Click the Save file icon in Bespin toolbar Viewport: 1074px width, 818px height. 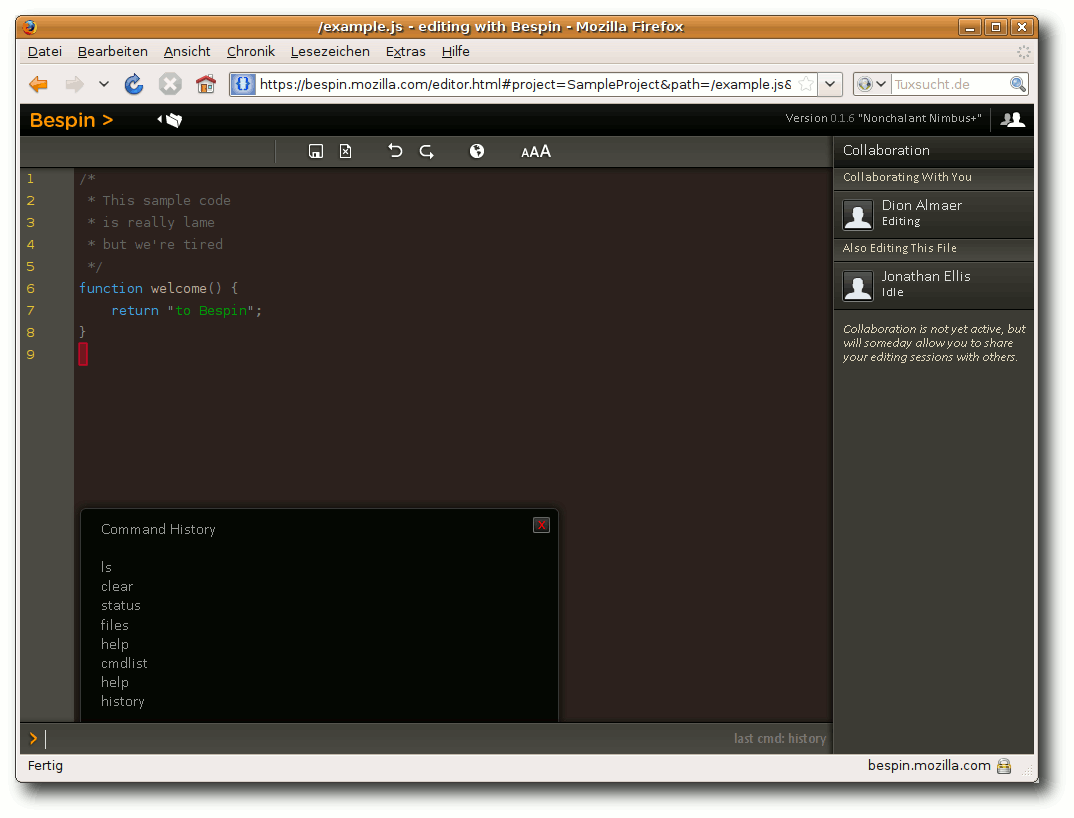tap(316, 151)
